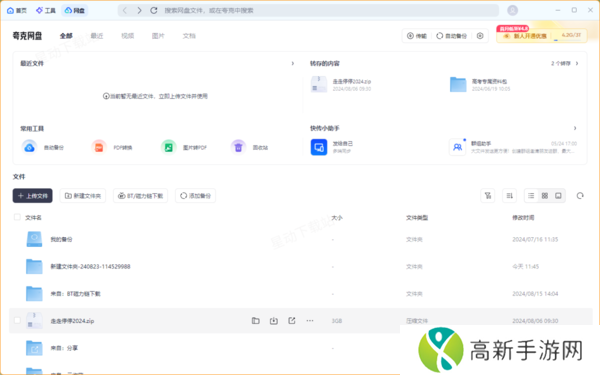600x375 pixels.
Task: Switch to grid view
Action: [x=545, y=196]
